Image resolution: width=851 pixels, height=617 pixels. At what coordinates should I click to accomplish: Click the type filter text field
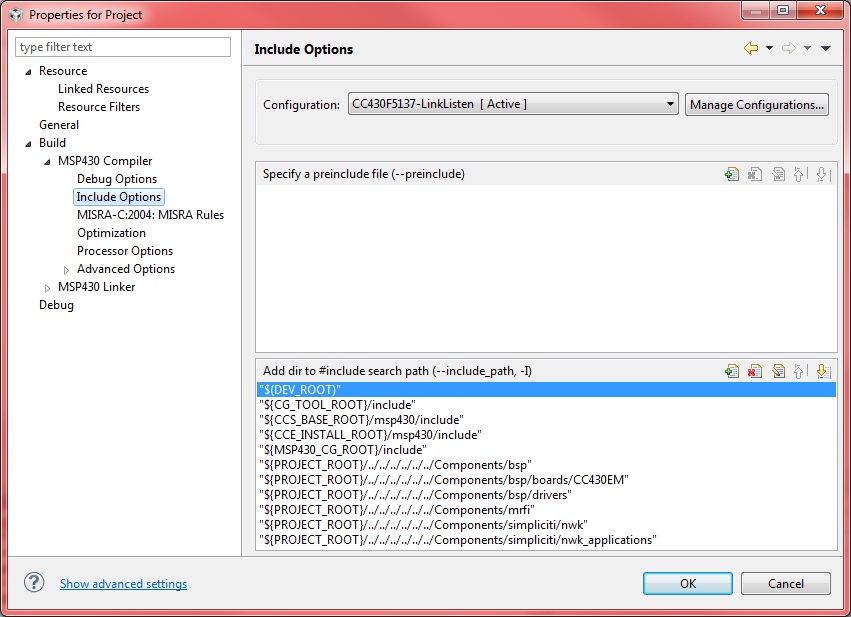click(122, 47)
